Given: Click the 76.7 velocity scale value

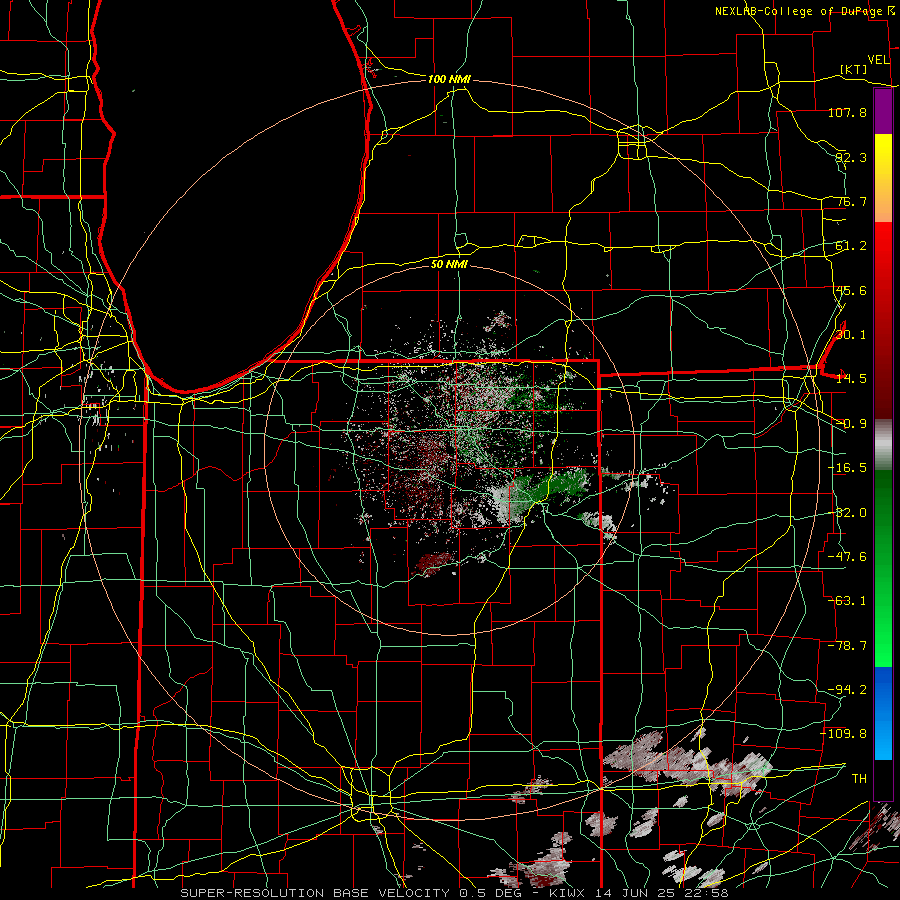Looking at the screenshot, I should pyautogui.click(x=851, y=201).
